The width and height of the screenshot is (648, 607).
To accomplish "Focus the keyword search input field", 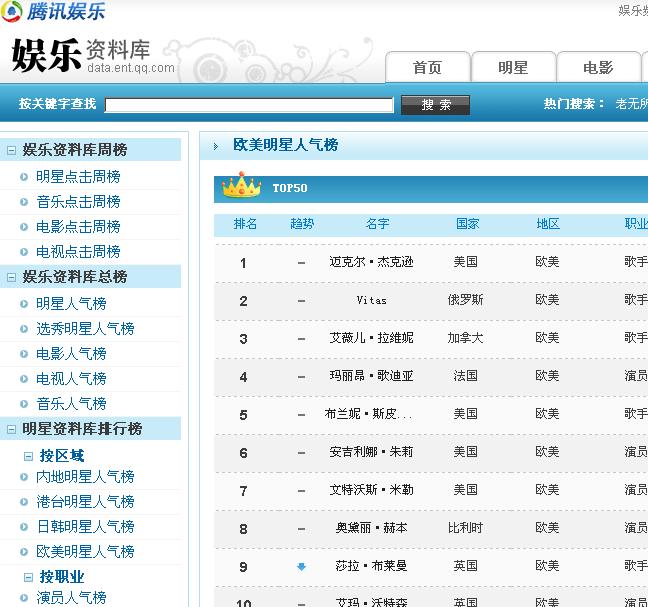I will pos(249,105).
